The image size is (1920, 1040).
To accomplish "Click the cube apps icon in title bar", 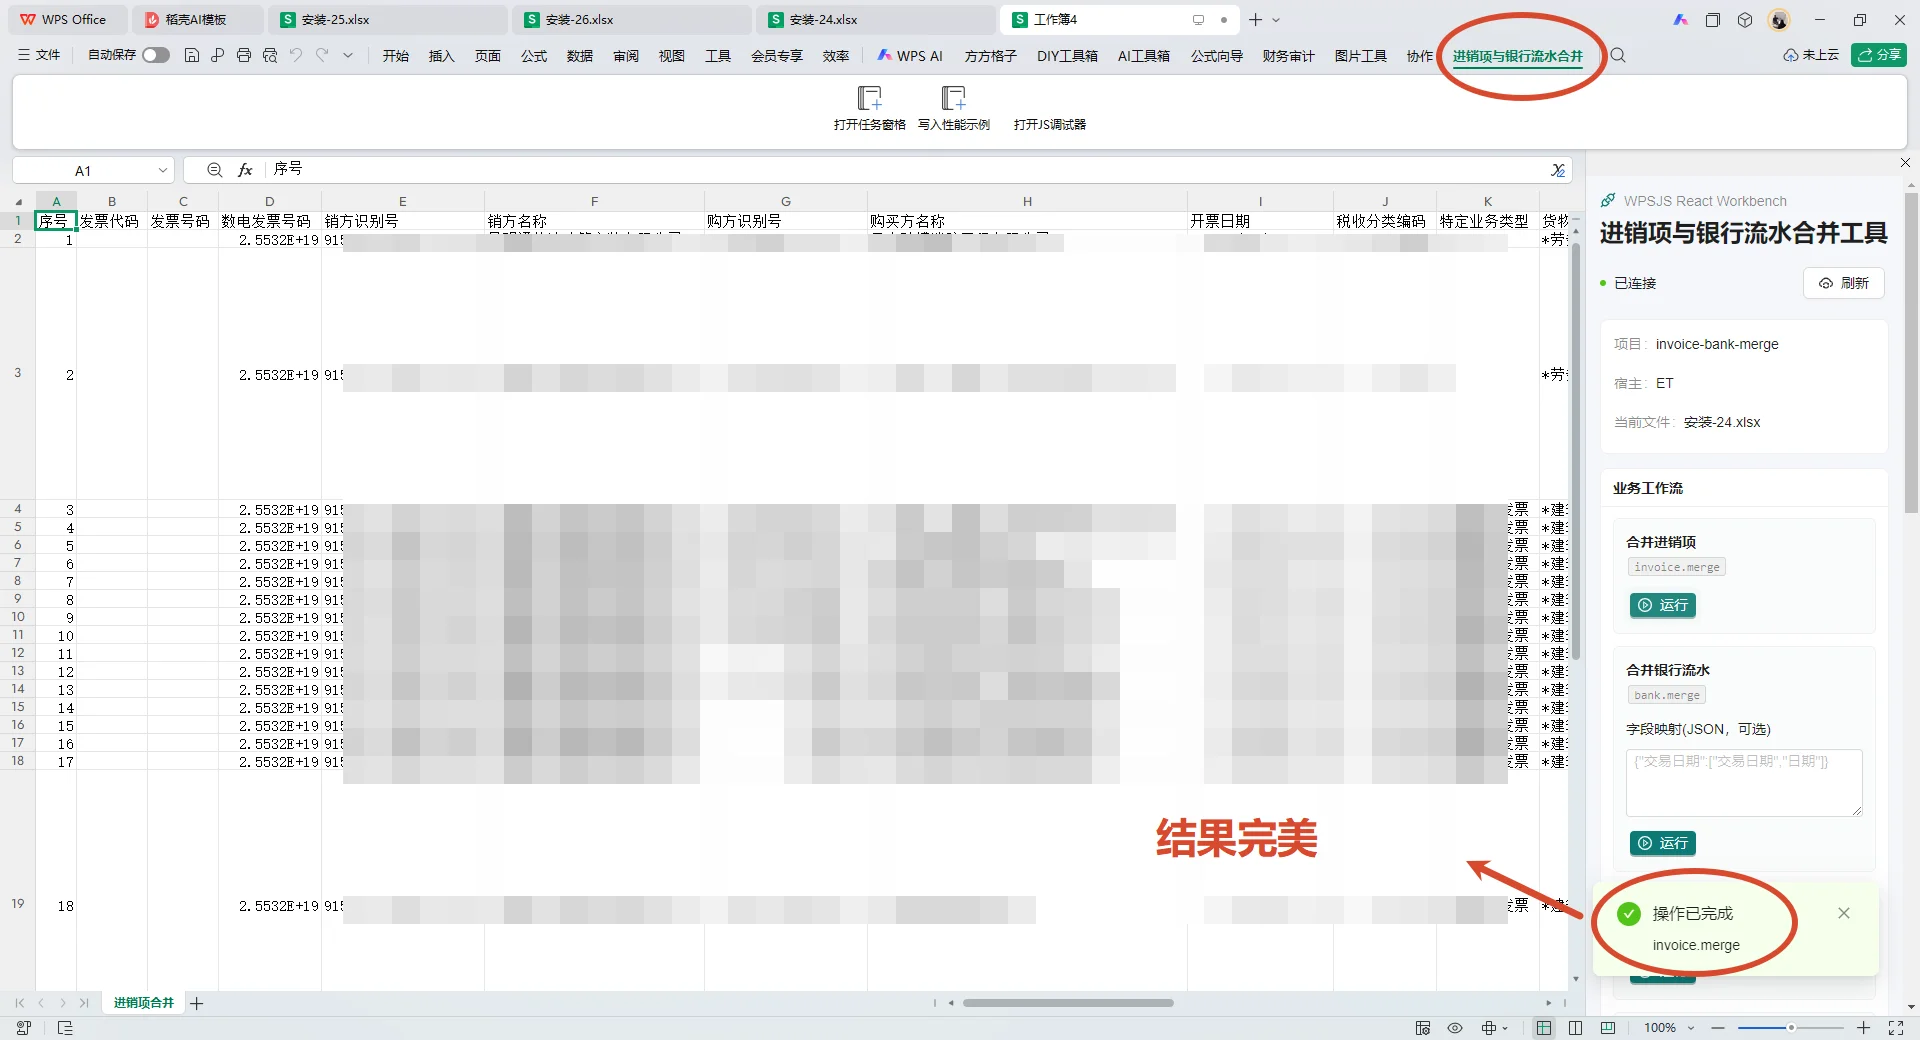I will coord(1745,20).
